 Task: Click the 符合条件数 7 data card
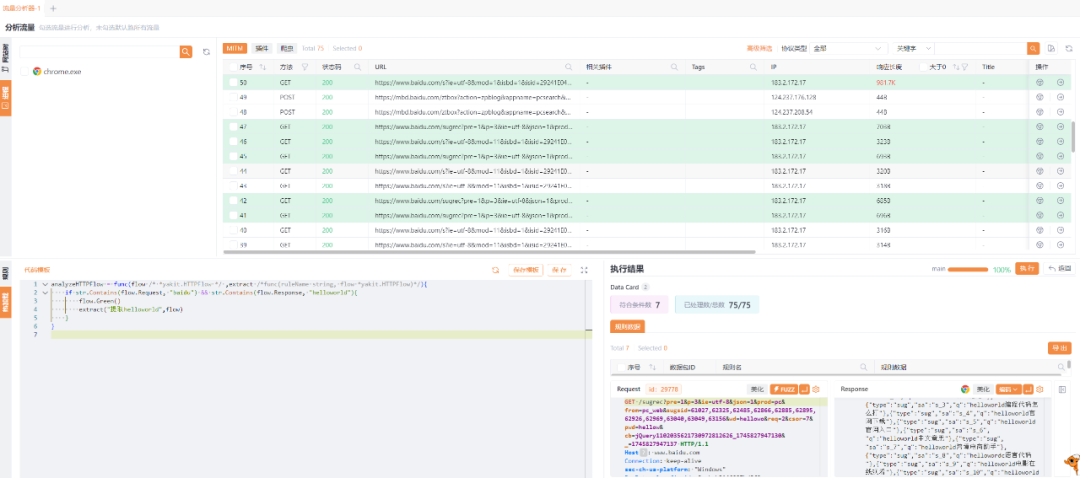pyautogui.click(x=639, y=304)
